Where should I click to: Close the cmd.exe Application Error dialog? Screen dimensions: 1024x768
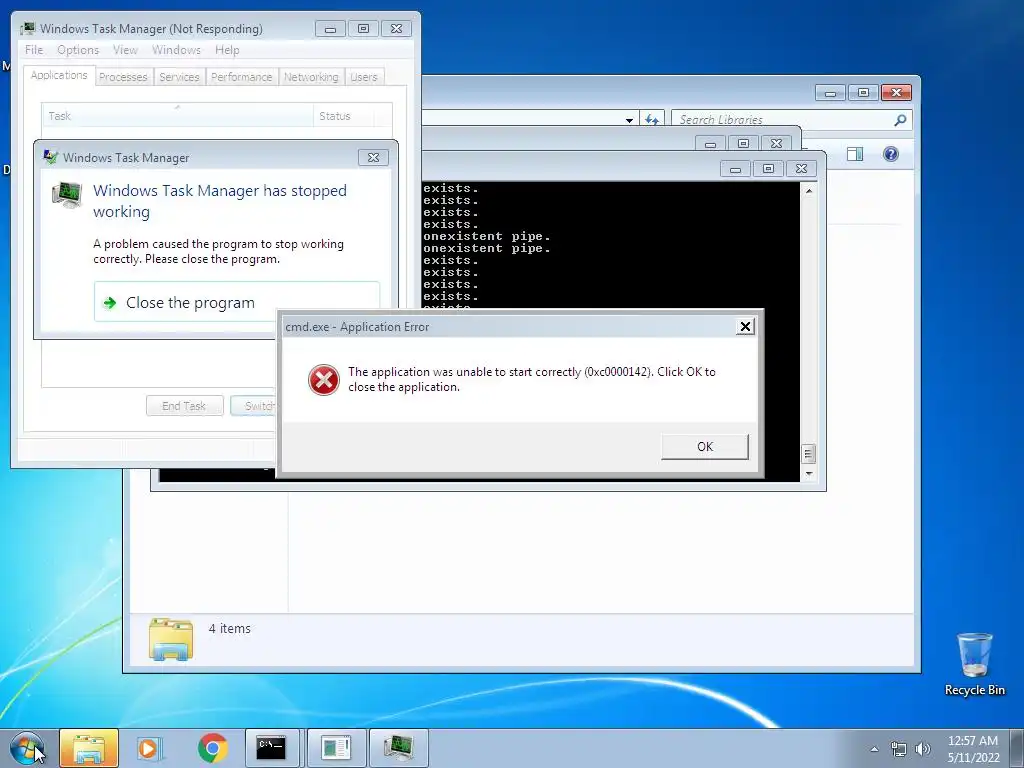745,327
